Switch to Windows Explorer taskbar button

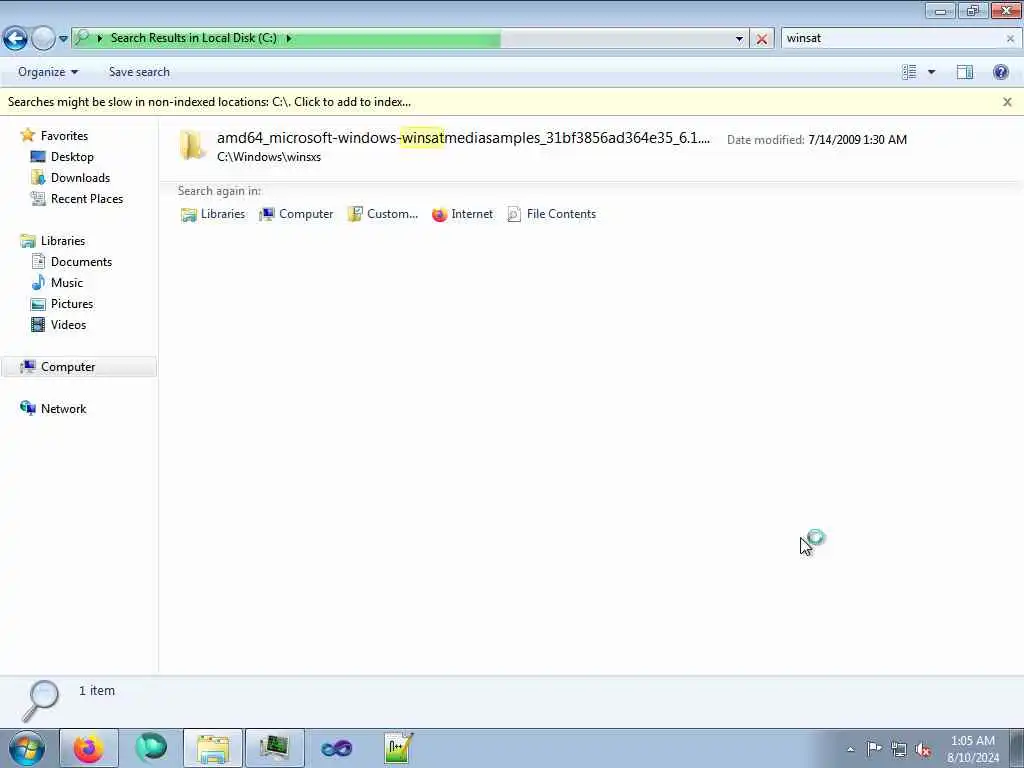pos(213,748)
